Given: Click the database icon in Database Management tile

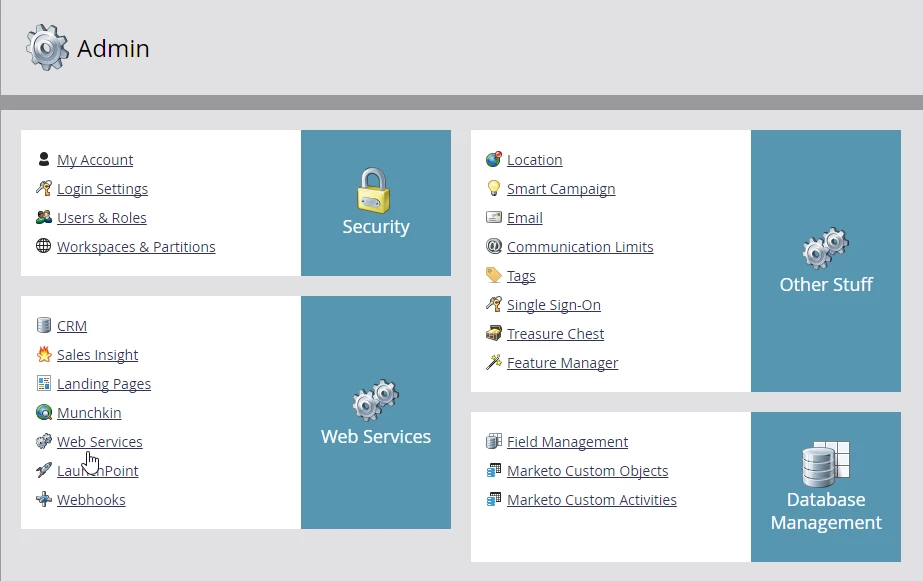Looking at the screenshot, I should coord(825,464).
